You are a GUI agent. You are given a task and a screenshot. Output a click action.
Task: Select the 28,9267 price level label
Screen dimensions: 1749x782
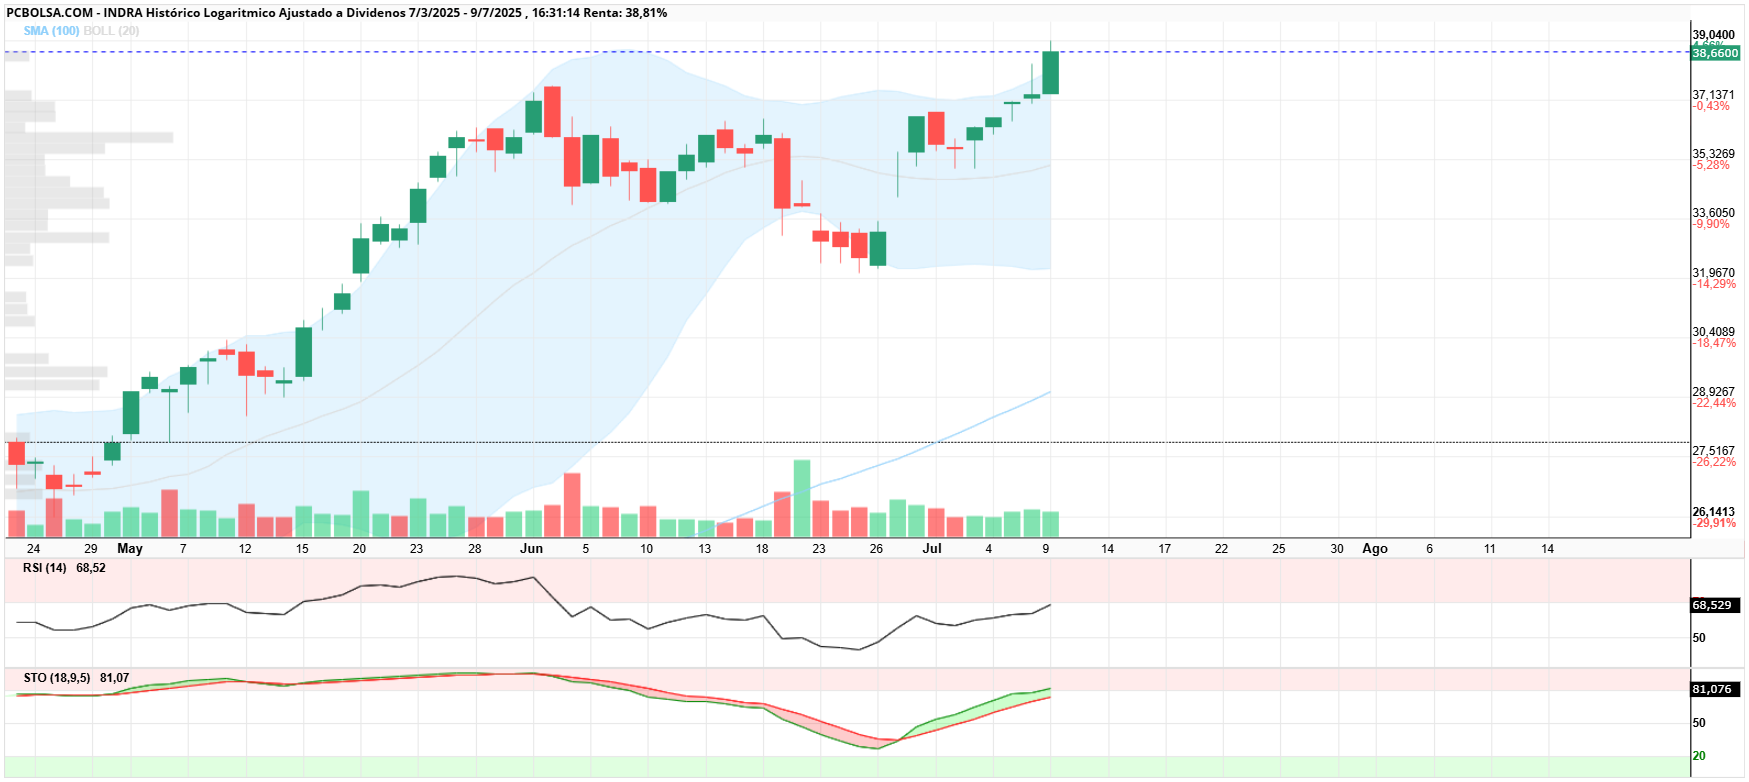point(1713,392)
